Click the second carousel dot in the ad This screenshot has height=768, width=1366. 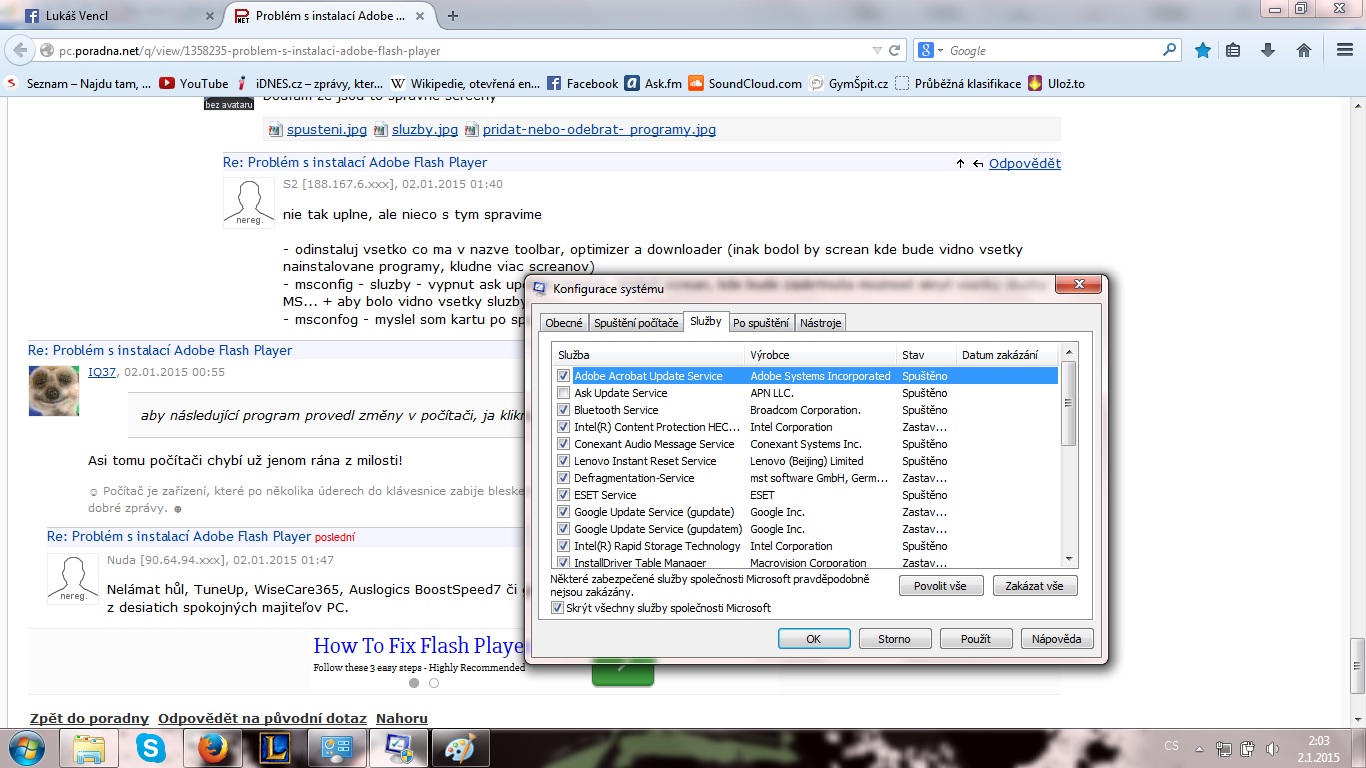point(434,684)
